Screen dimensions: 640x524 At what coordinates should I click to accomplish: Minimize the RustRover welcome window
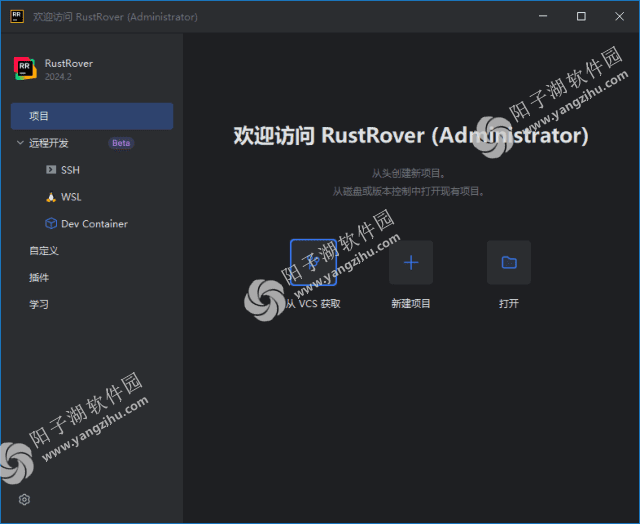543,16
